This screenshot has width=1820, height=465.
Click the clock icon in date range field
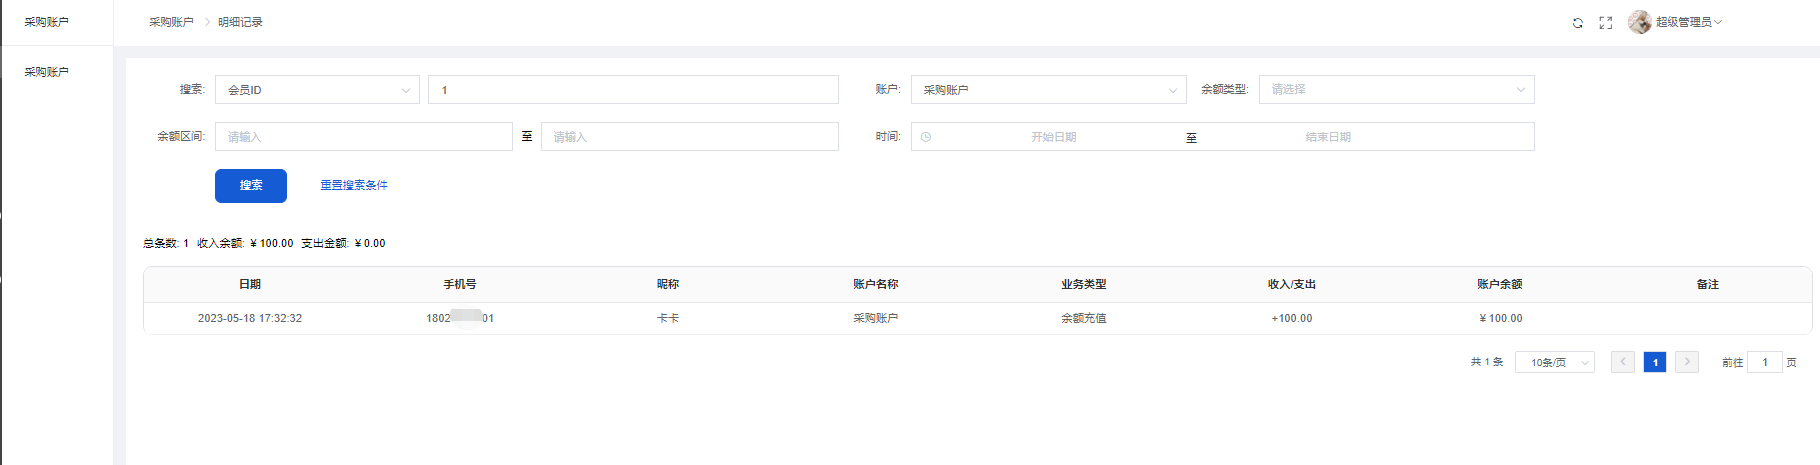(926, 137)
